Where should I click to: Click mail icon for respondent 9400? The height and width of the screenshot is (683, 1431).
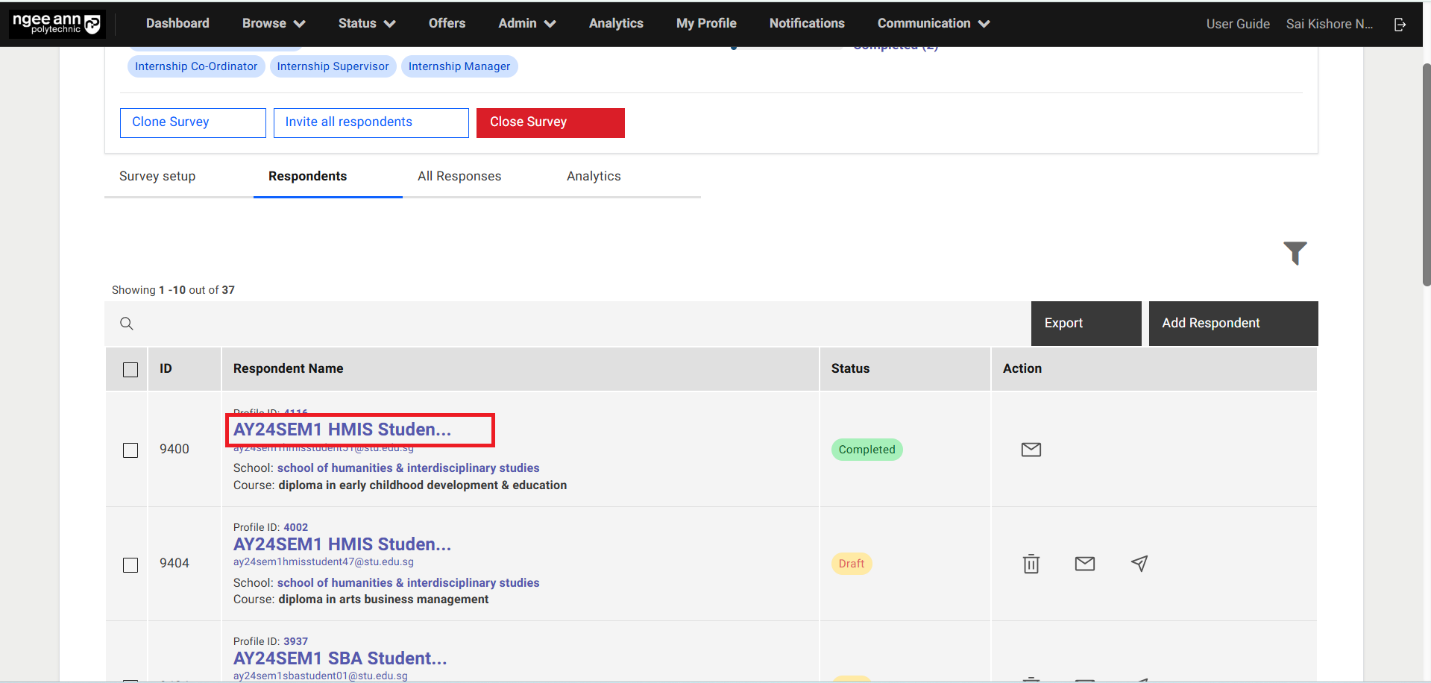1031,450
